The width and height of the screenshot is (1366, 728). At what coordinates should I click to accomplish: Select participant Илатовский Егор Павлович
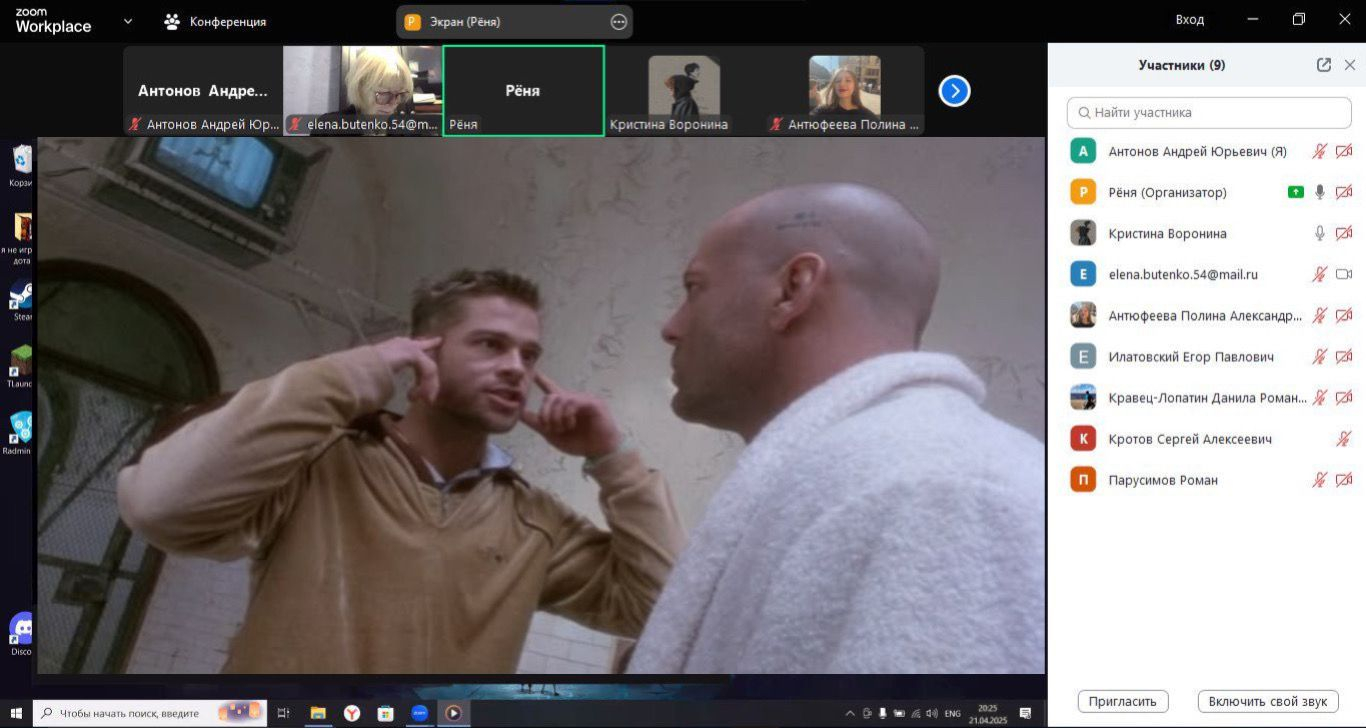pyautogui.click(x=1209, y=356)
